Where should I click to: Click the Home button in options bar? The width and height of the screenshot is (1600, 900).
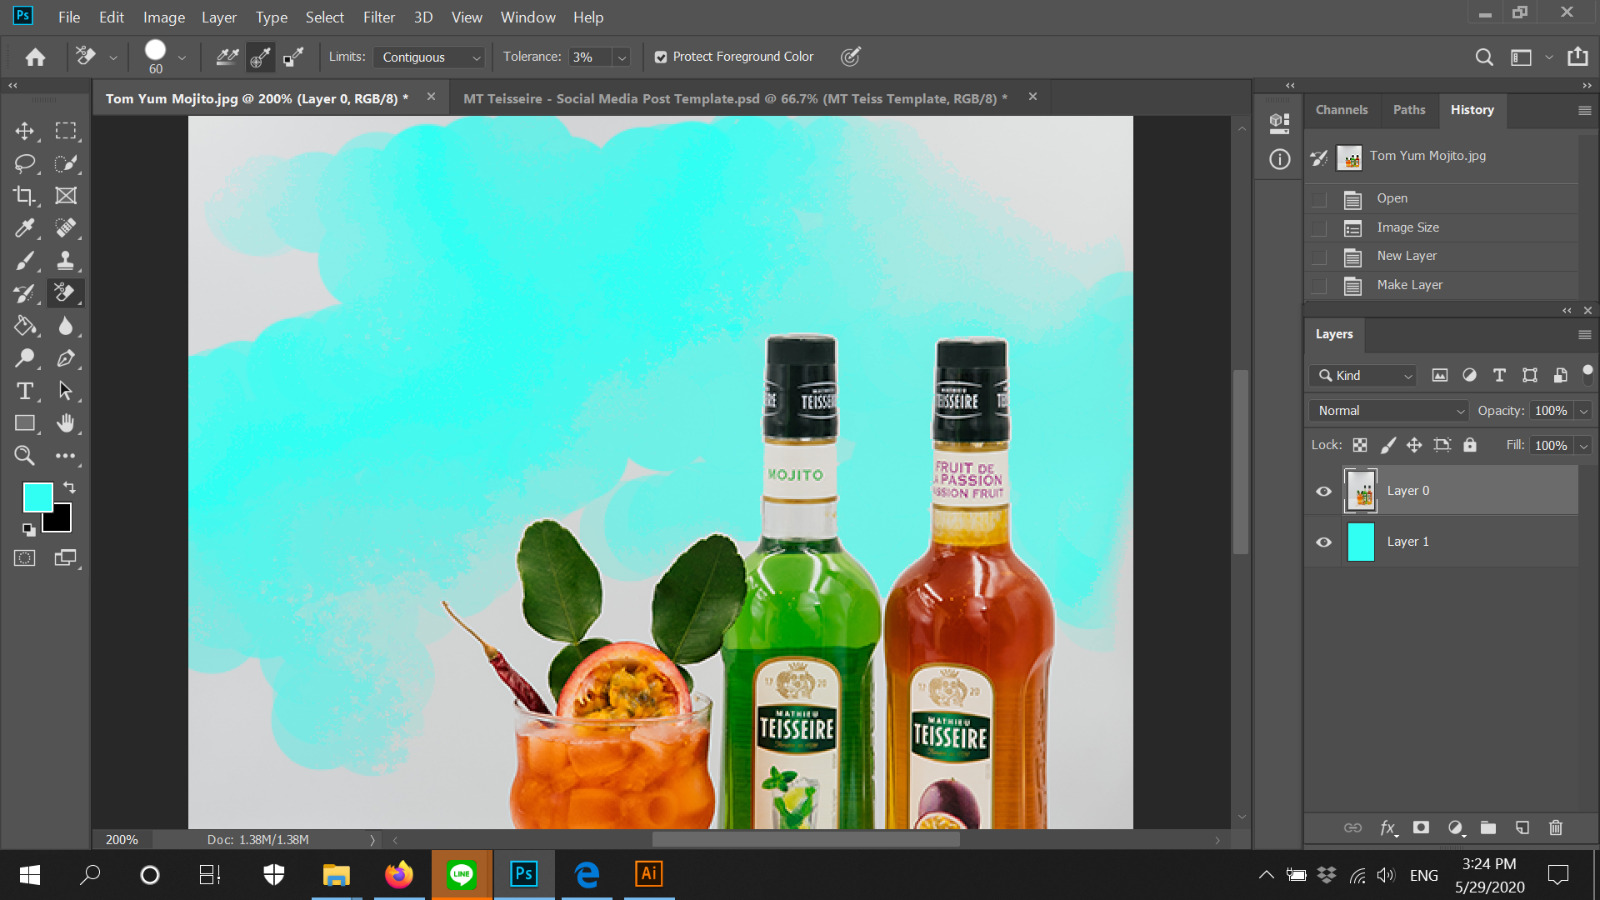[x=35, y=57]
